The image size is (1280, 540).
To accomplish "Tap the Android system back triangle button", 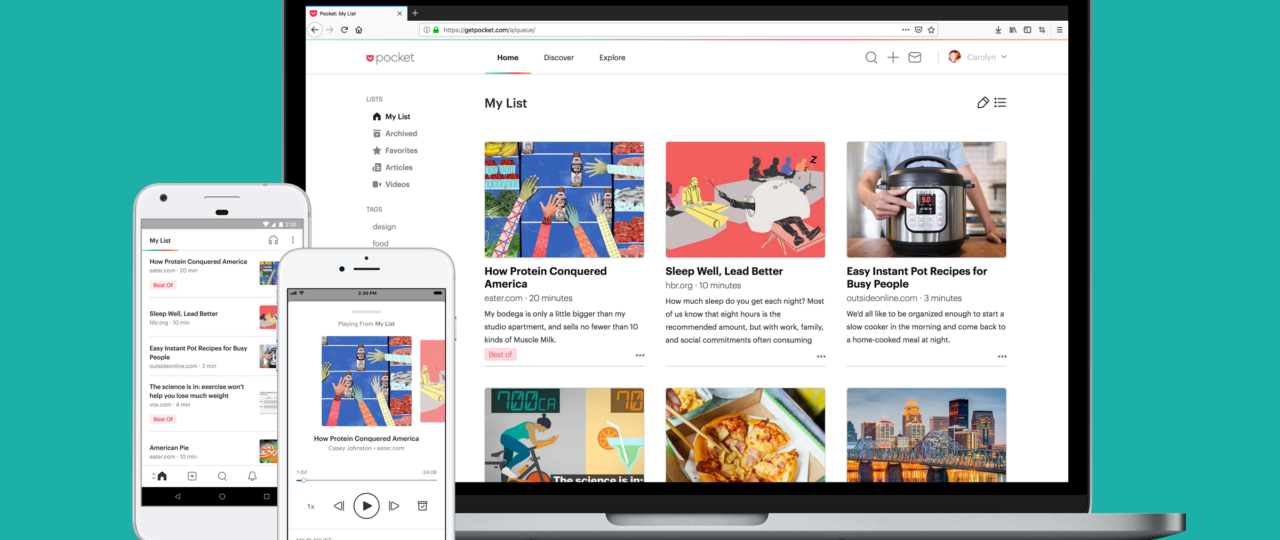I will 178,496.
